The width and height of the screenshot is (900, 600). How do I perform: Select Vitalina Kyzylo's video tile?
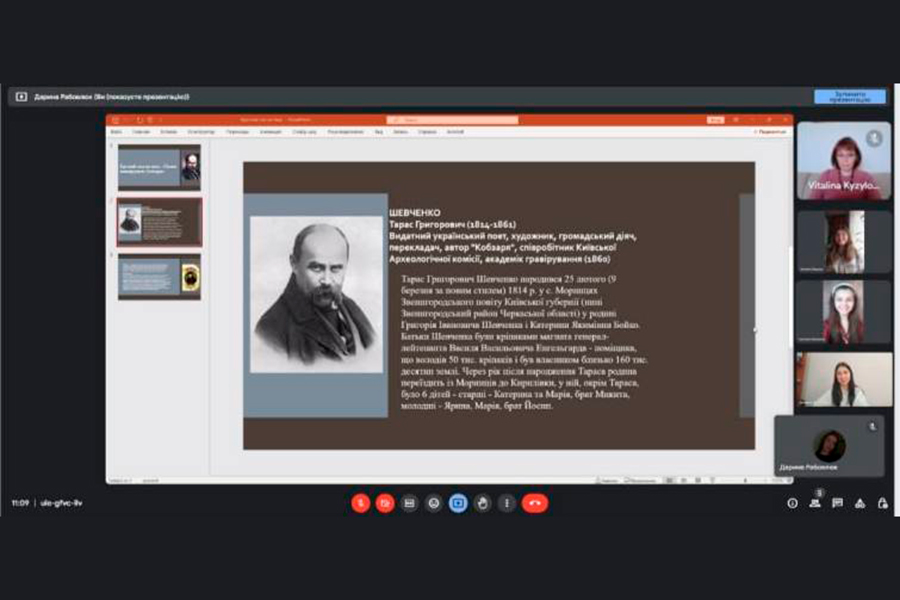click(844, 161)
